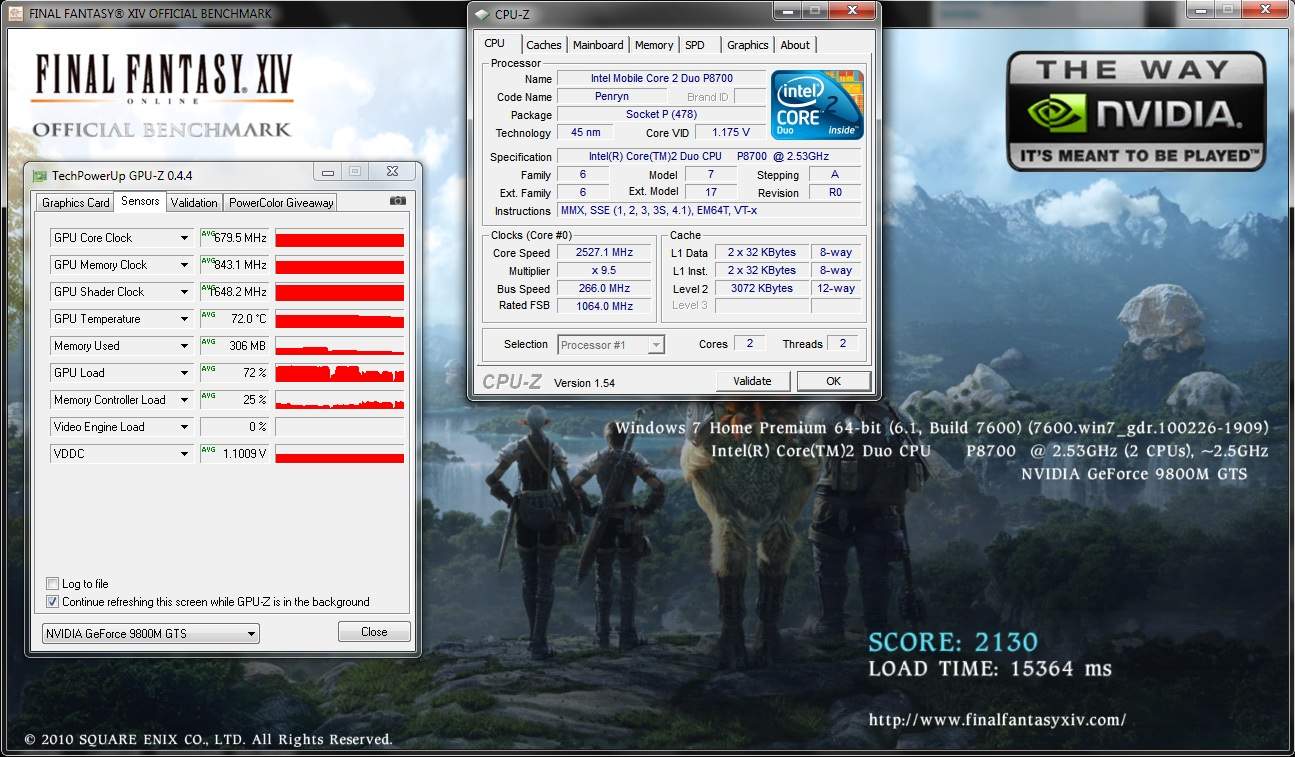Click the Multiplier value x 9.5
The width and height of the screenshot is (1295, 757).
(x=604, y=271)
